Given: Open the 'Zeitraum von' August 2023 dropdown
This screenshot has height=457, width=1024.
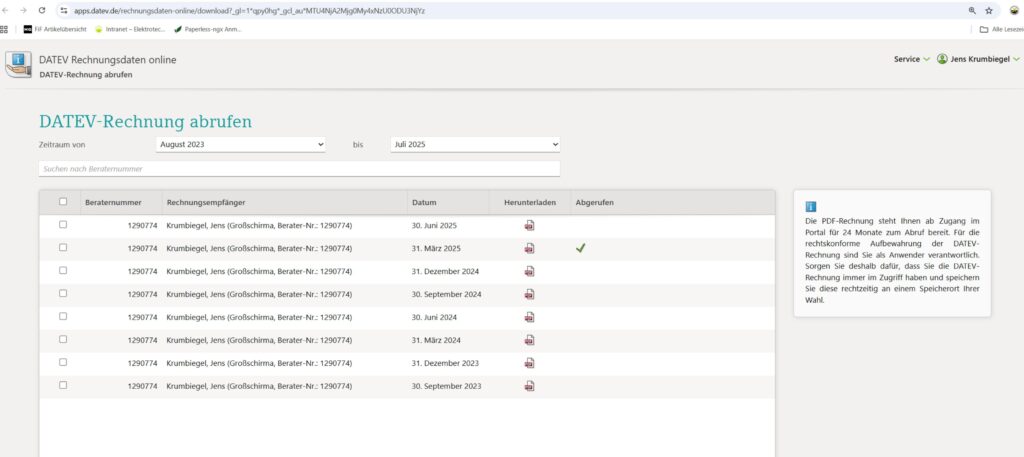Looking at the screenshot, I should (x=241, y=145).
